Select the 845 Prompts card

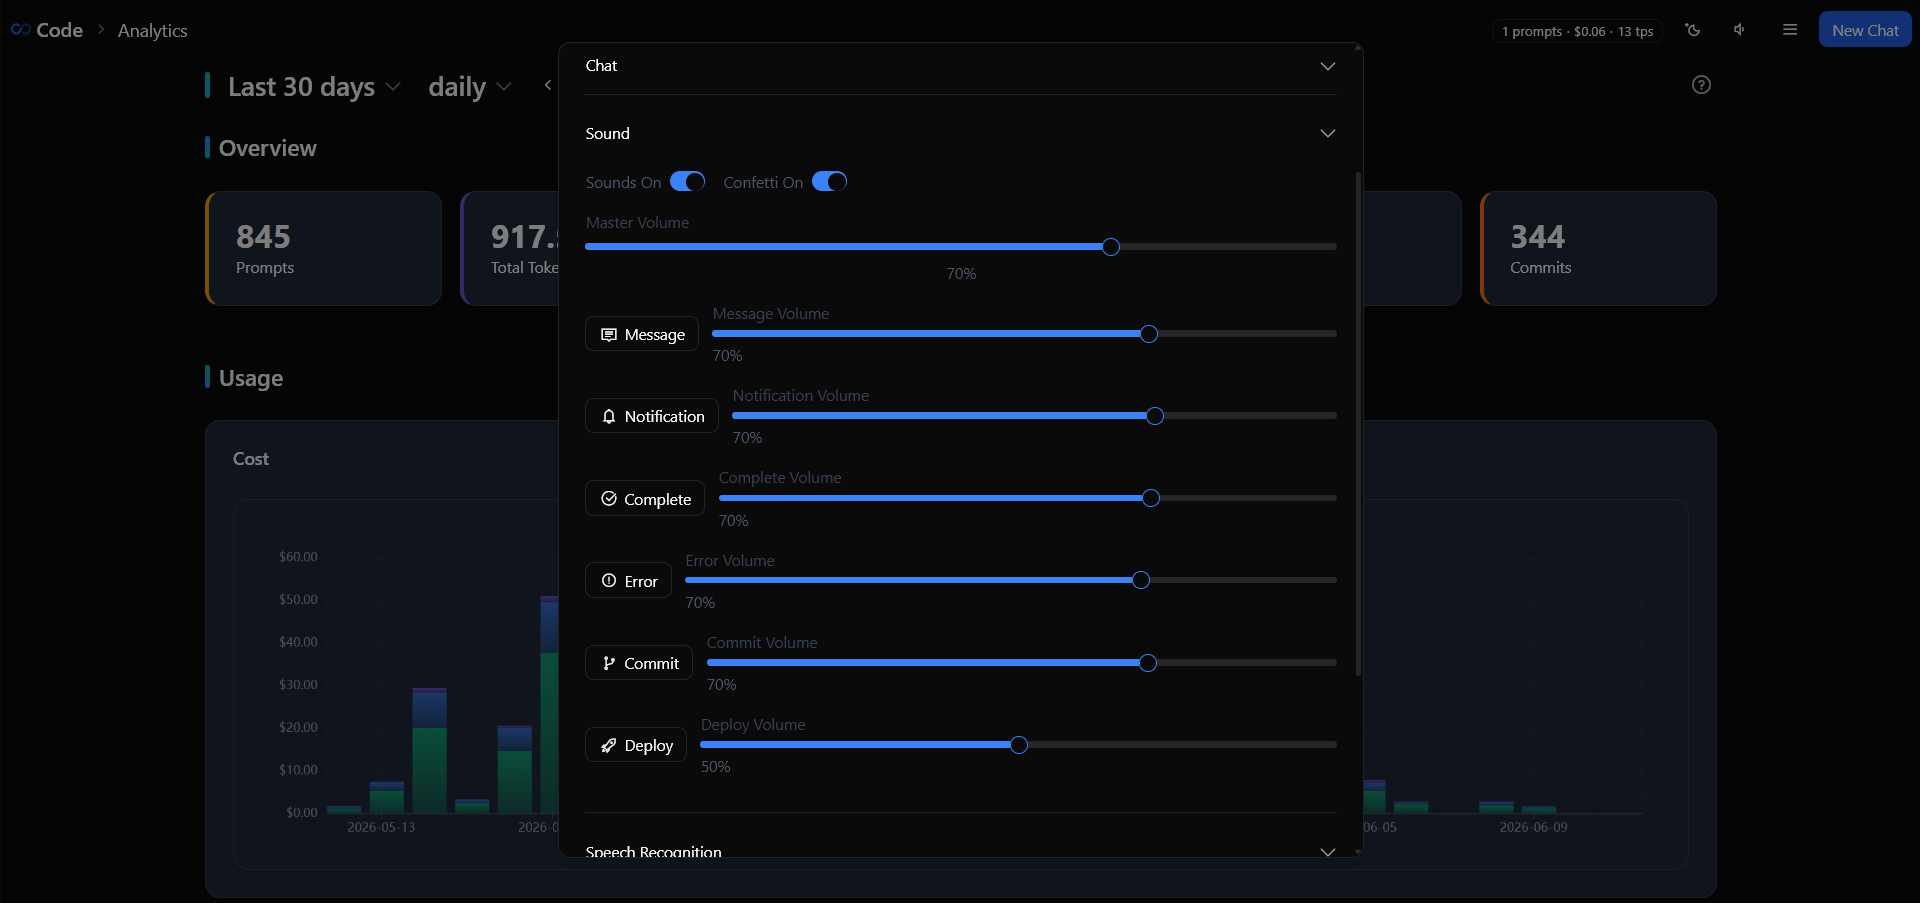click(323, 248)
